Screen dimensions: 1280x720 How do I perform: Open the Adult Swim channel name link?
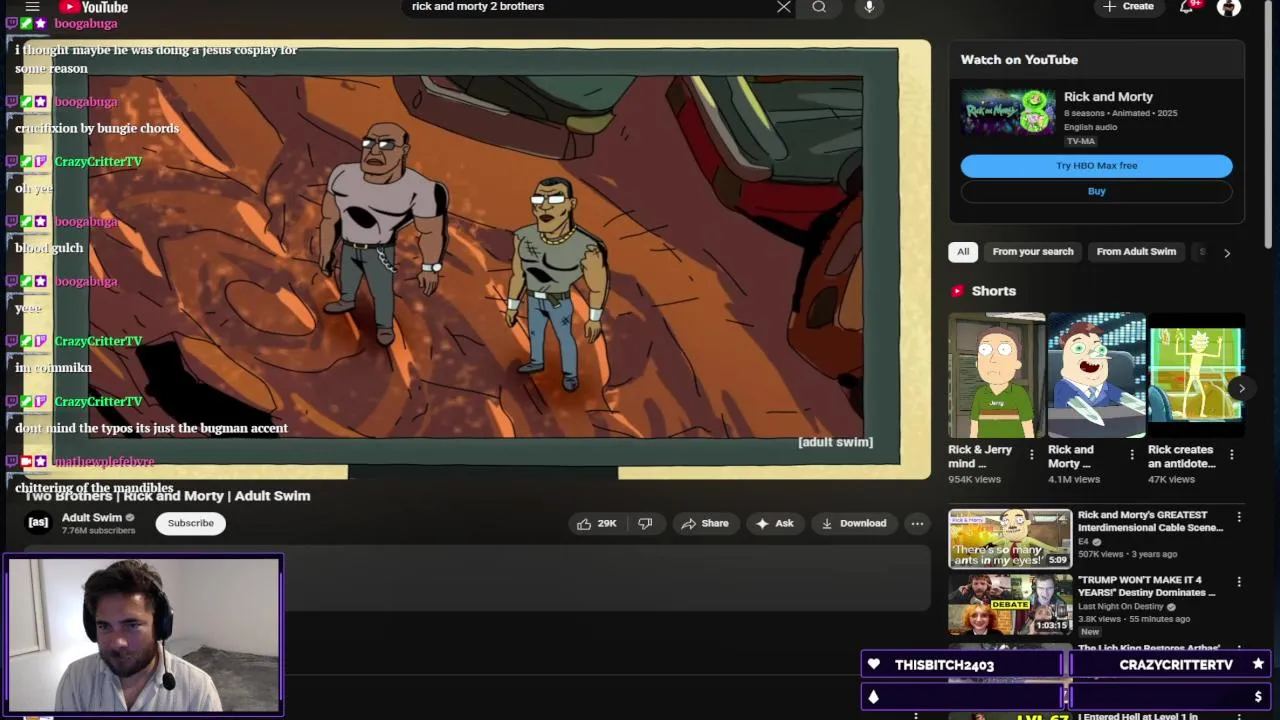click(91, 517)
